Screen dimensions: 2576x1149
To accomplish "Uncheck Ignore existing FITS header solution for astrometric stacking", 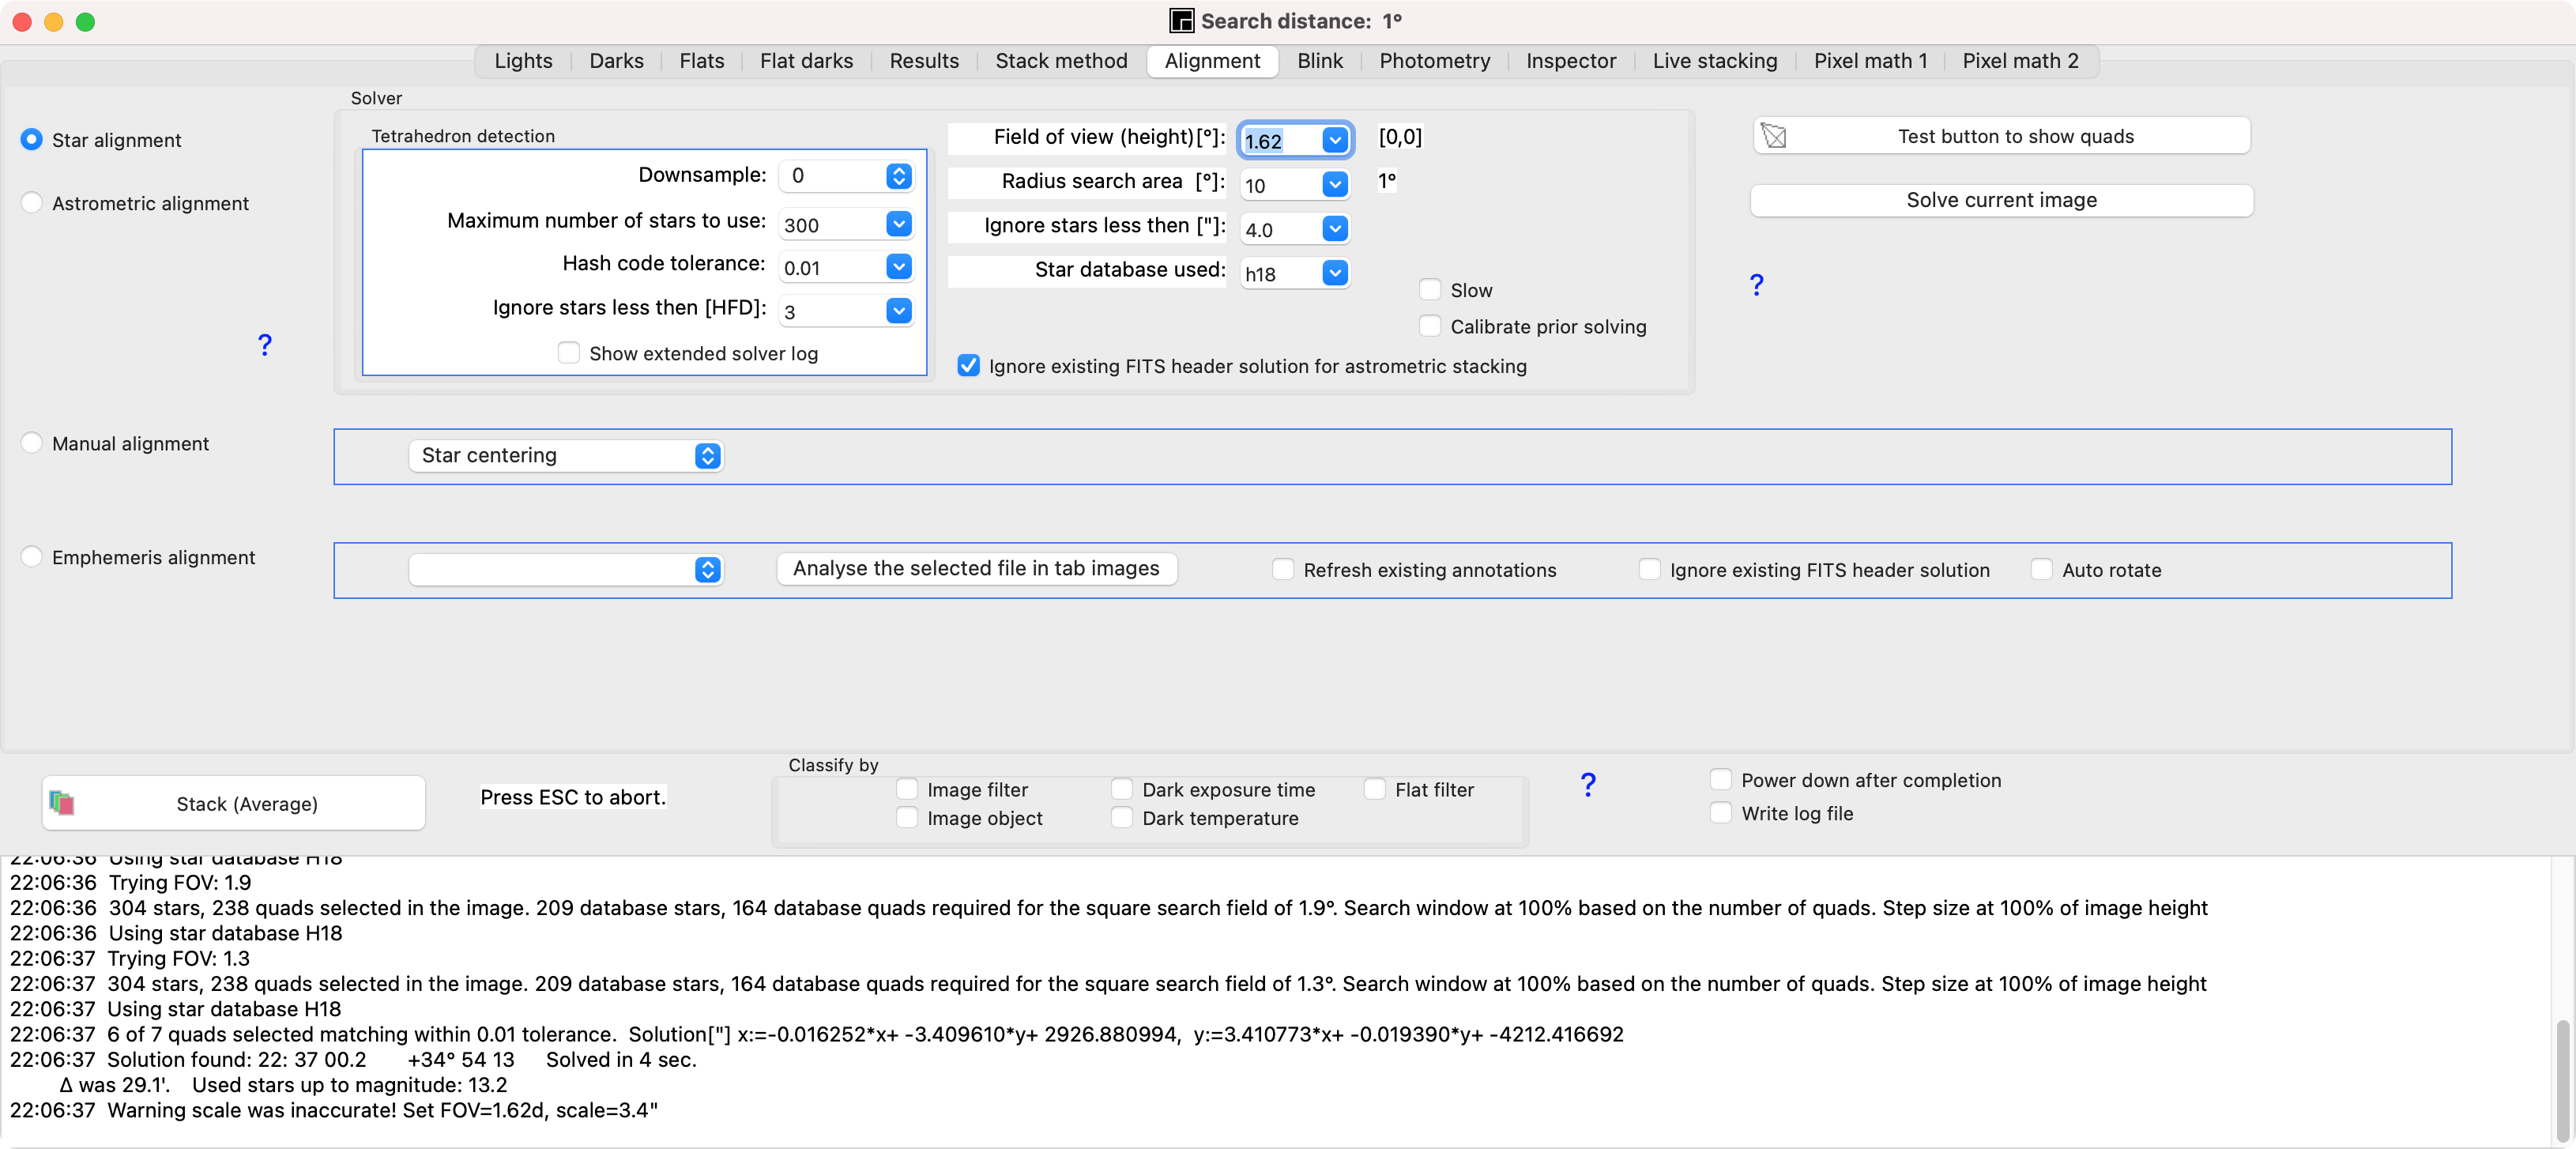I will click(968, 366).
